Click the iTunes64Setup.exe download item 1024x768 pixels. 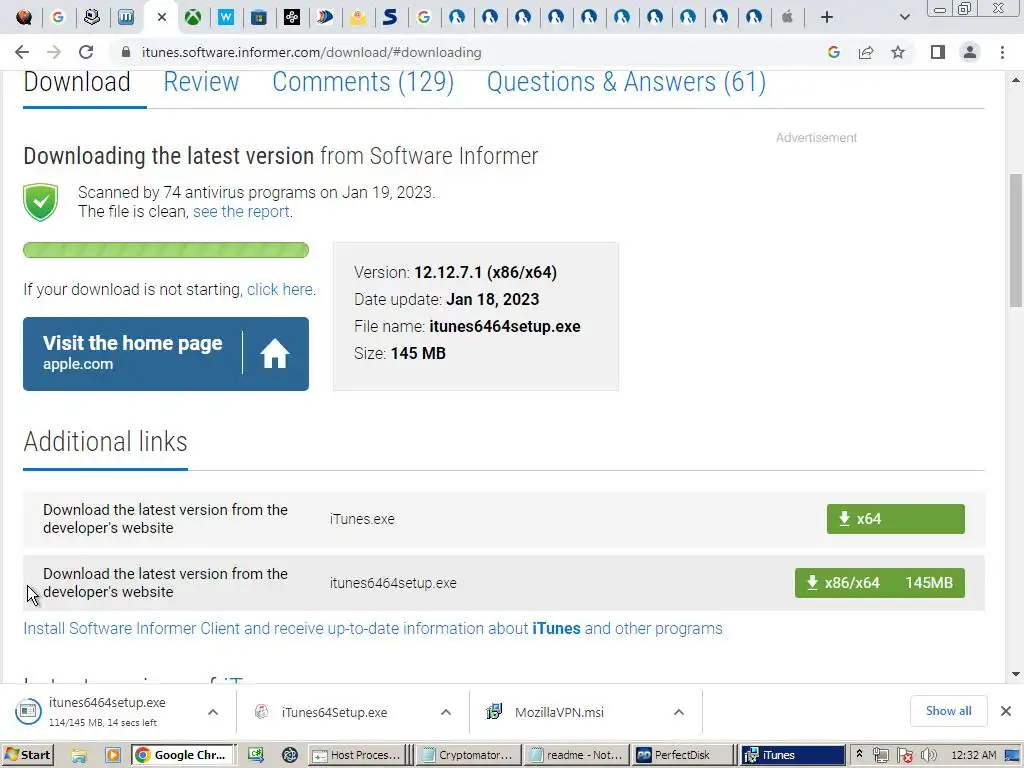click(334, 712)
